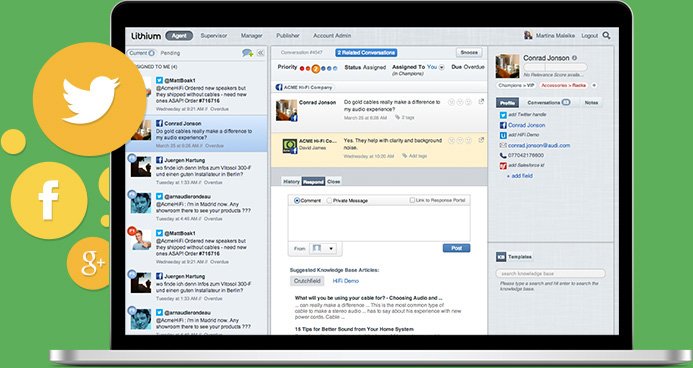Click the Snooze button
693x368 pixels.
(469, 53)
